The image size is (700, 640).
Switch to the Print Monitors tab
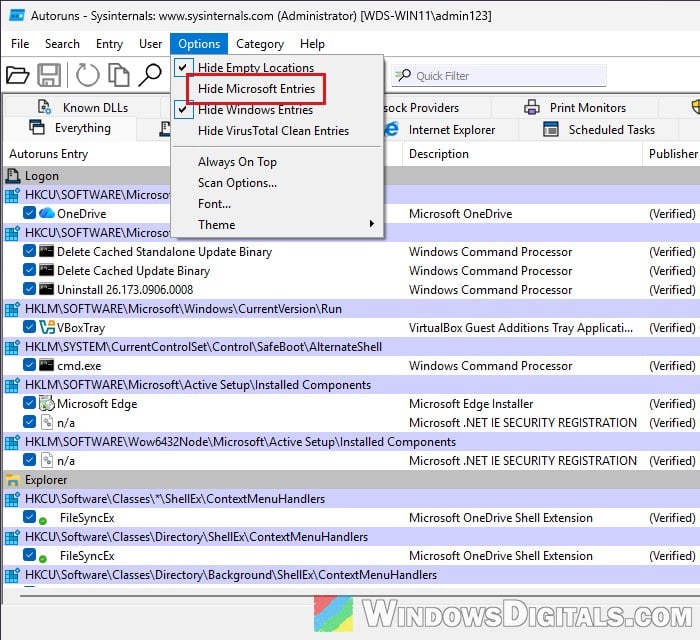(575, 108)
